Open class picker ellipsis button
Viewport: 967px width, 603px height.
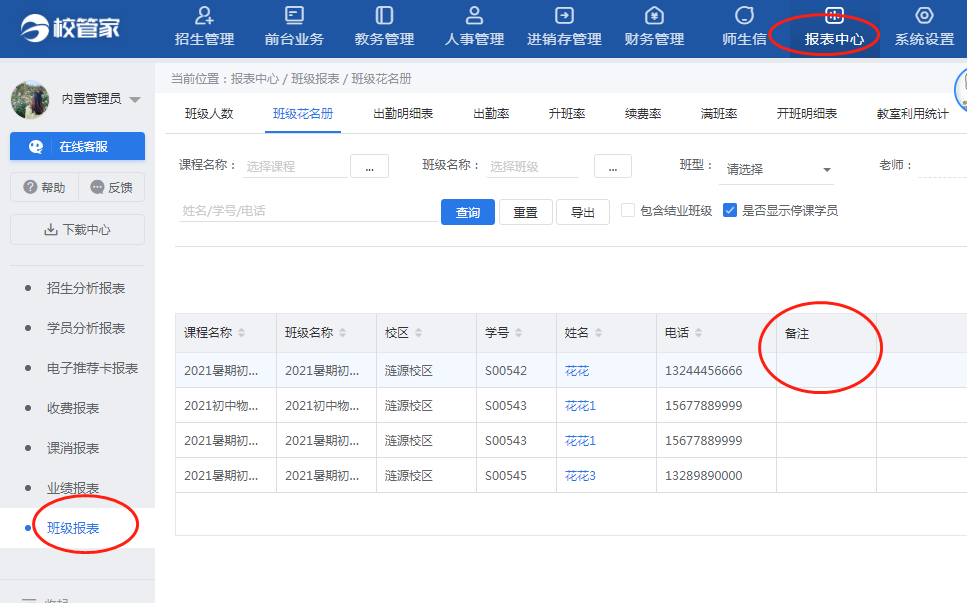coord(612,166)
